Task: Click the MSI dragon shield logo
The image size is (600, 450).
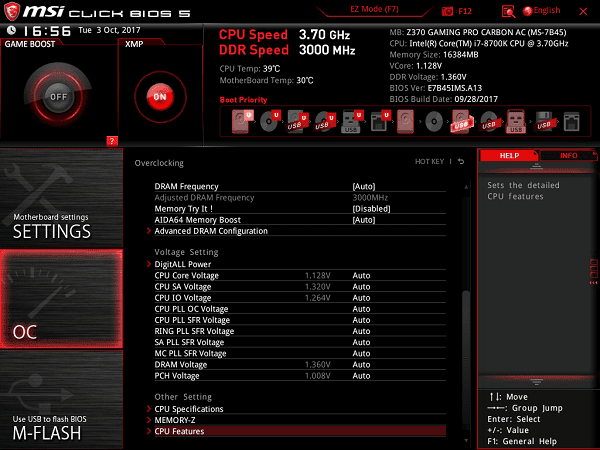Action: [x=11, y=11]
